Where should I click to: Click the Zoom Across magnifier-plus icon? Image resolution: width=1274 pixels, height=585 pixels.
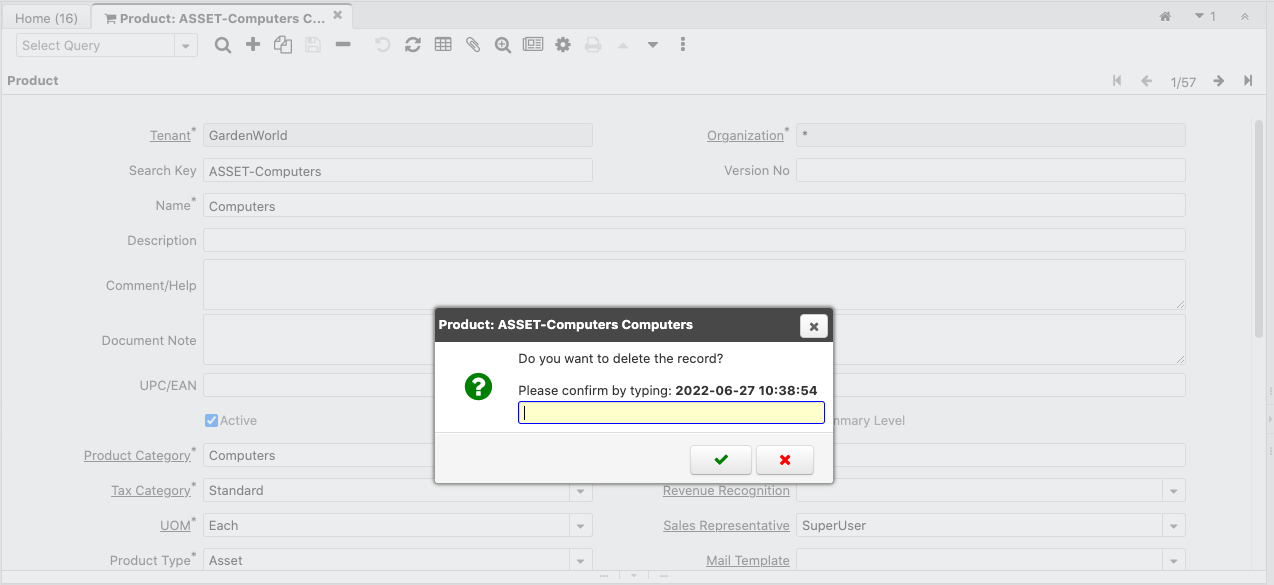tap(502, 44)
